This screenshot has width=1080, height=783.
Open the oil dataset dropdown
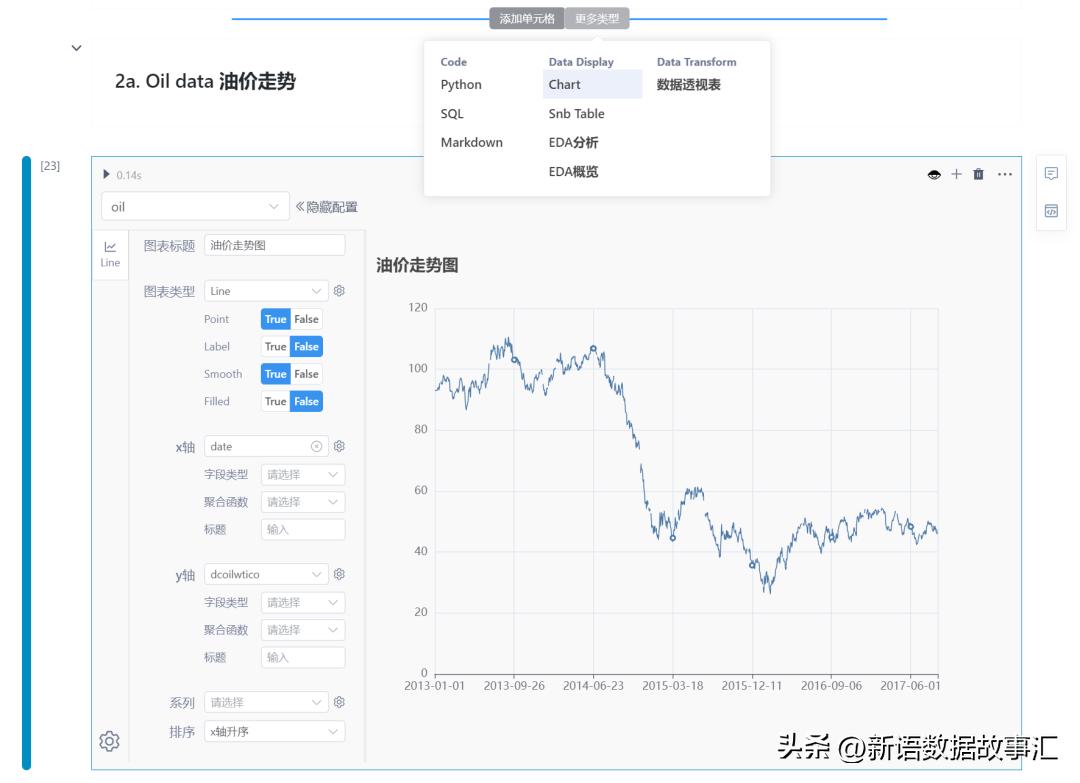pyautogui.click(x=196, y=205)
